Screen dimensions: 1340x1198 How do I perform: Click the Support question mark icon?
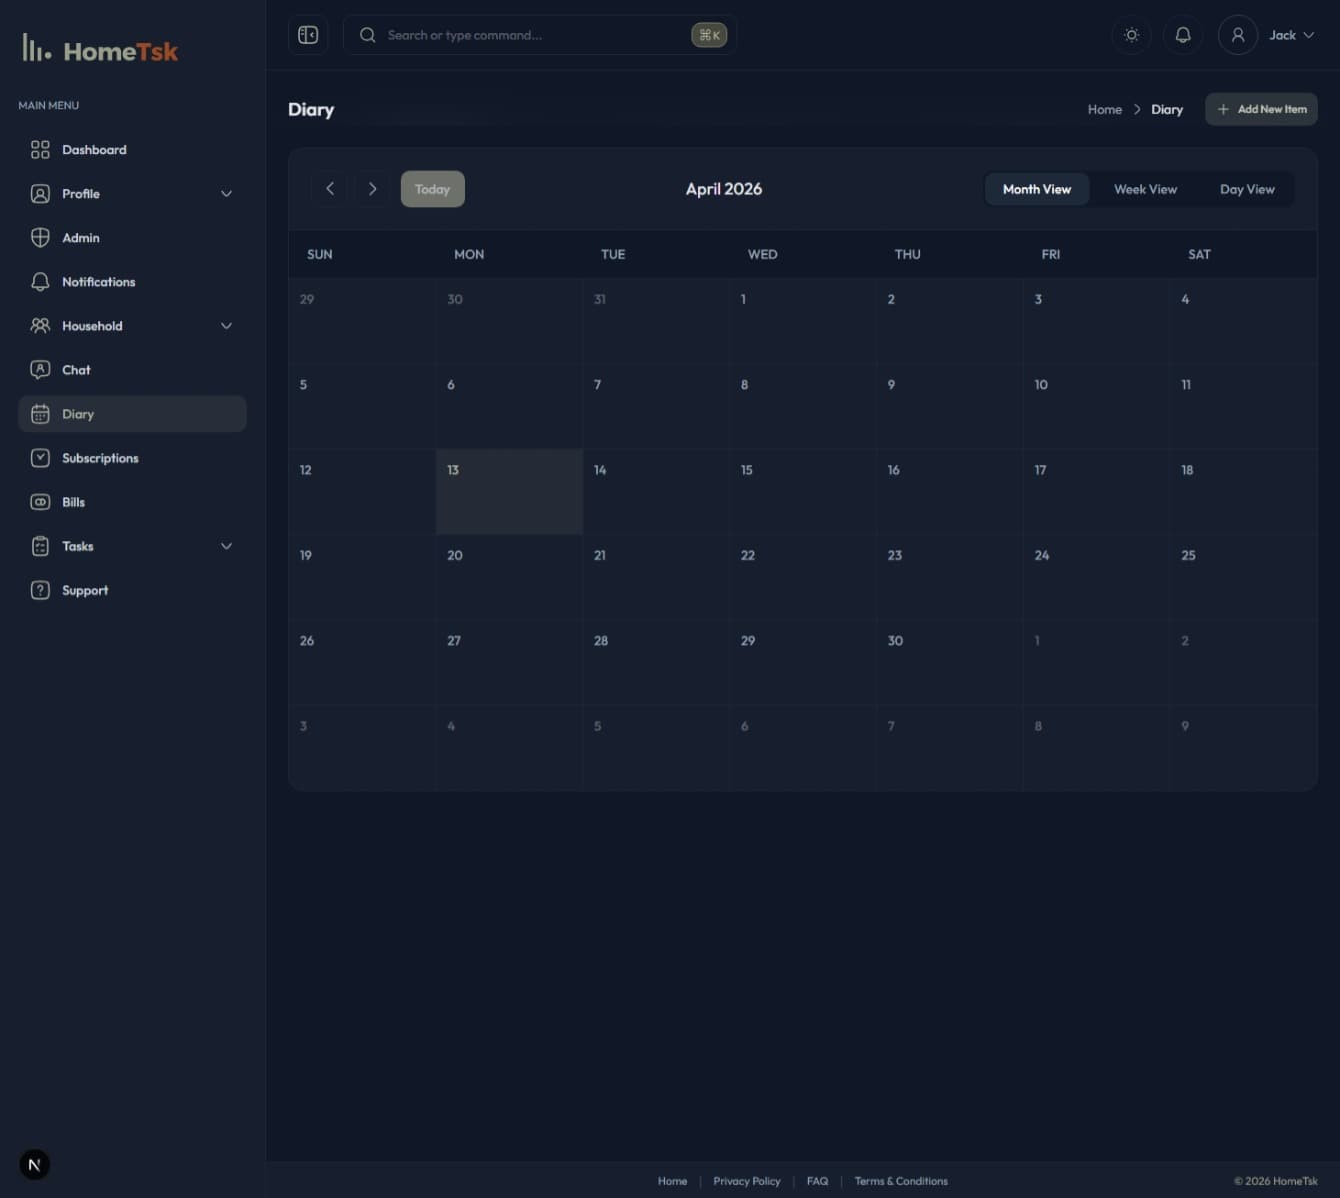point(40,590)
